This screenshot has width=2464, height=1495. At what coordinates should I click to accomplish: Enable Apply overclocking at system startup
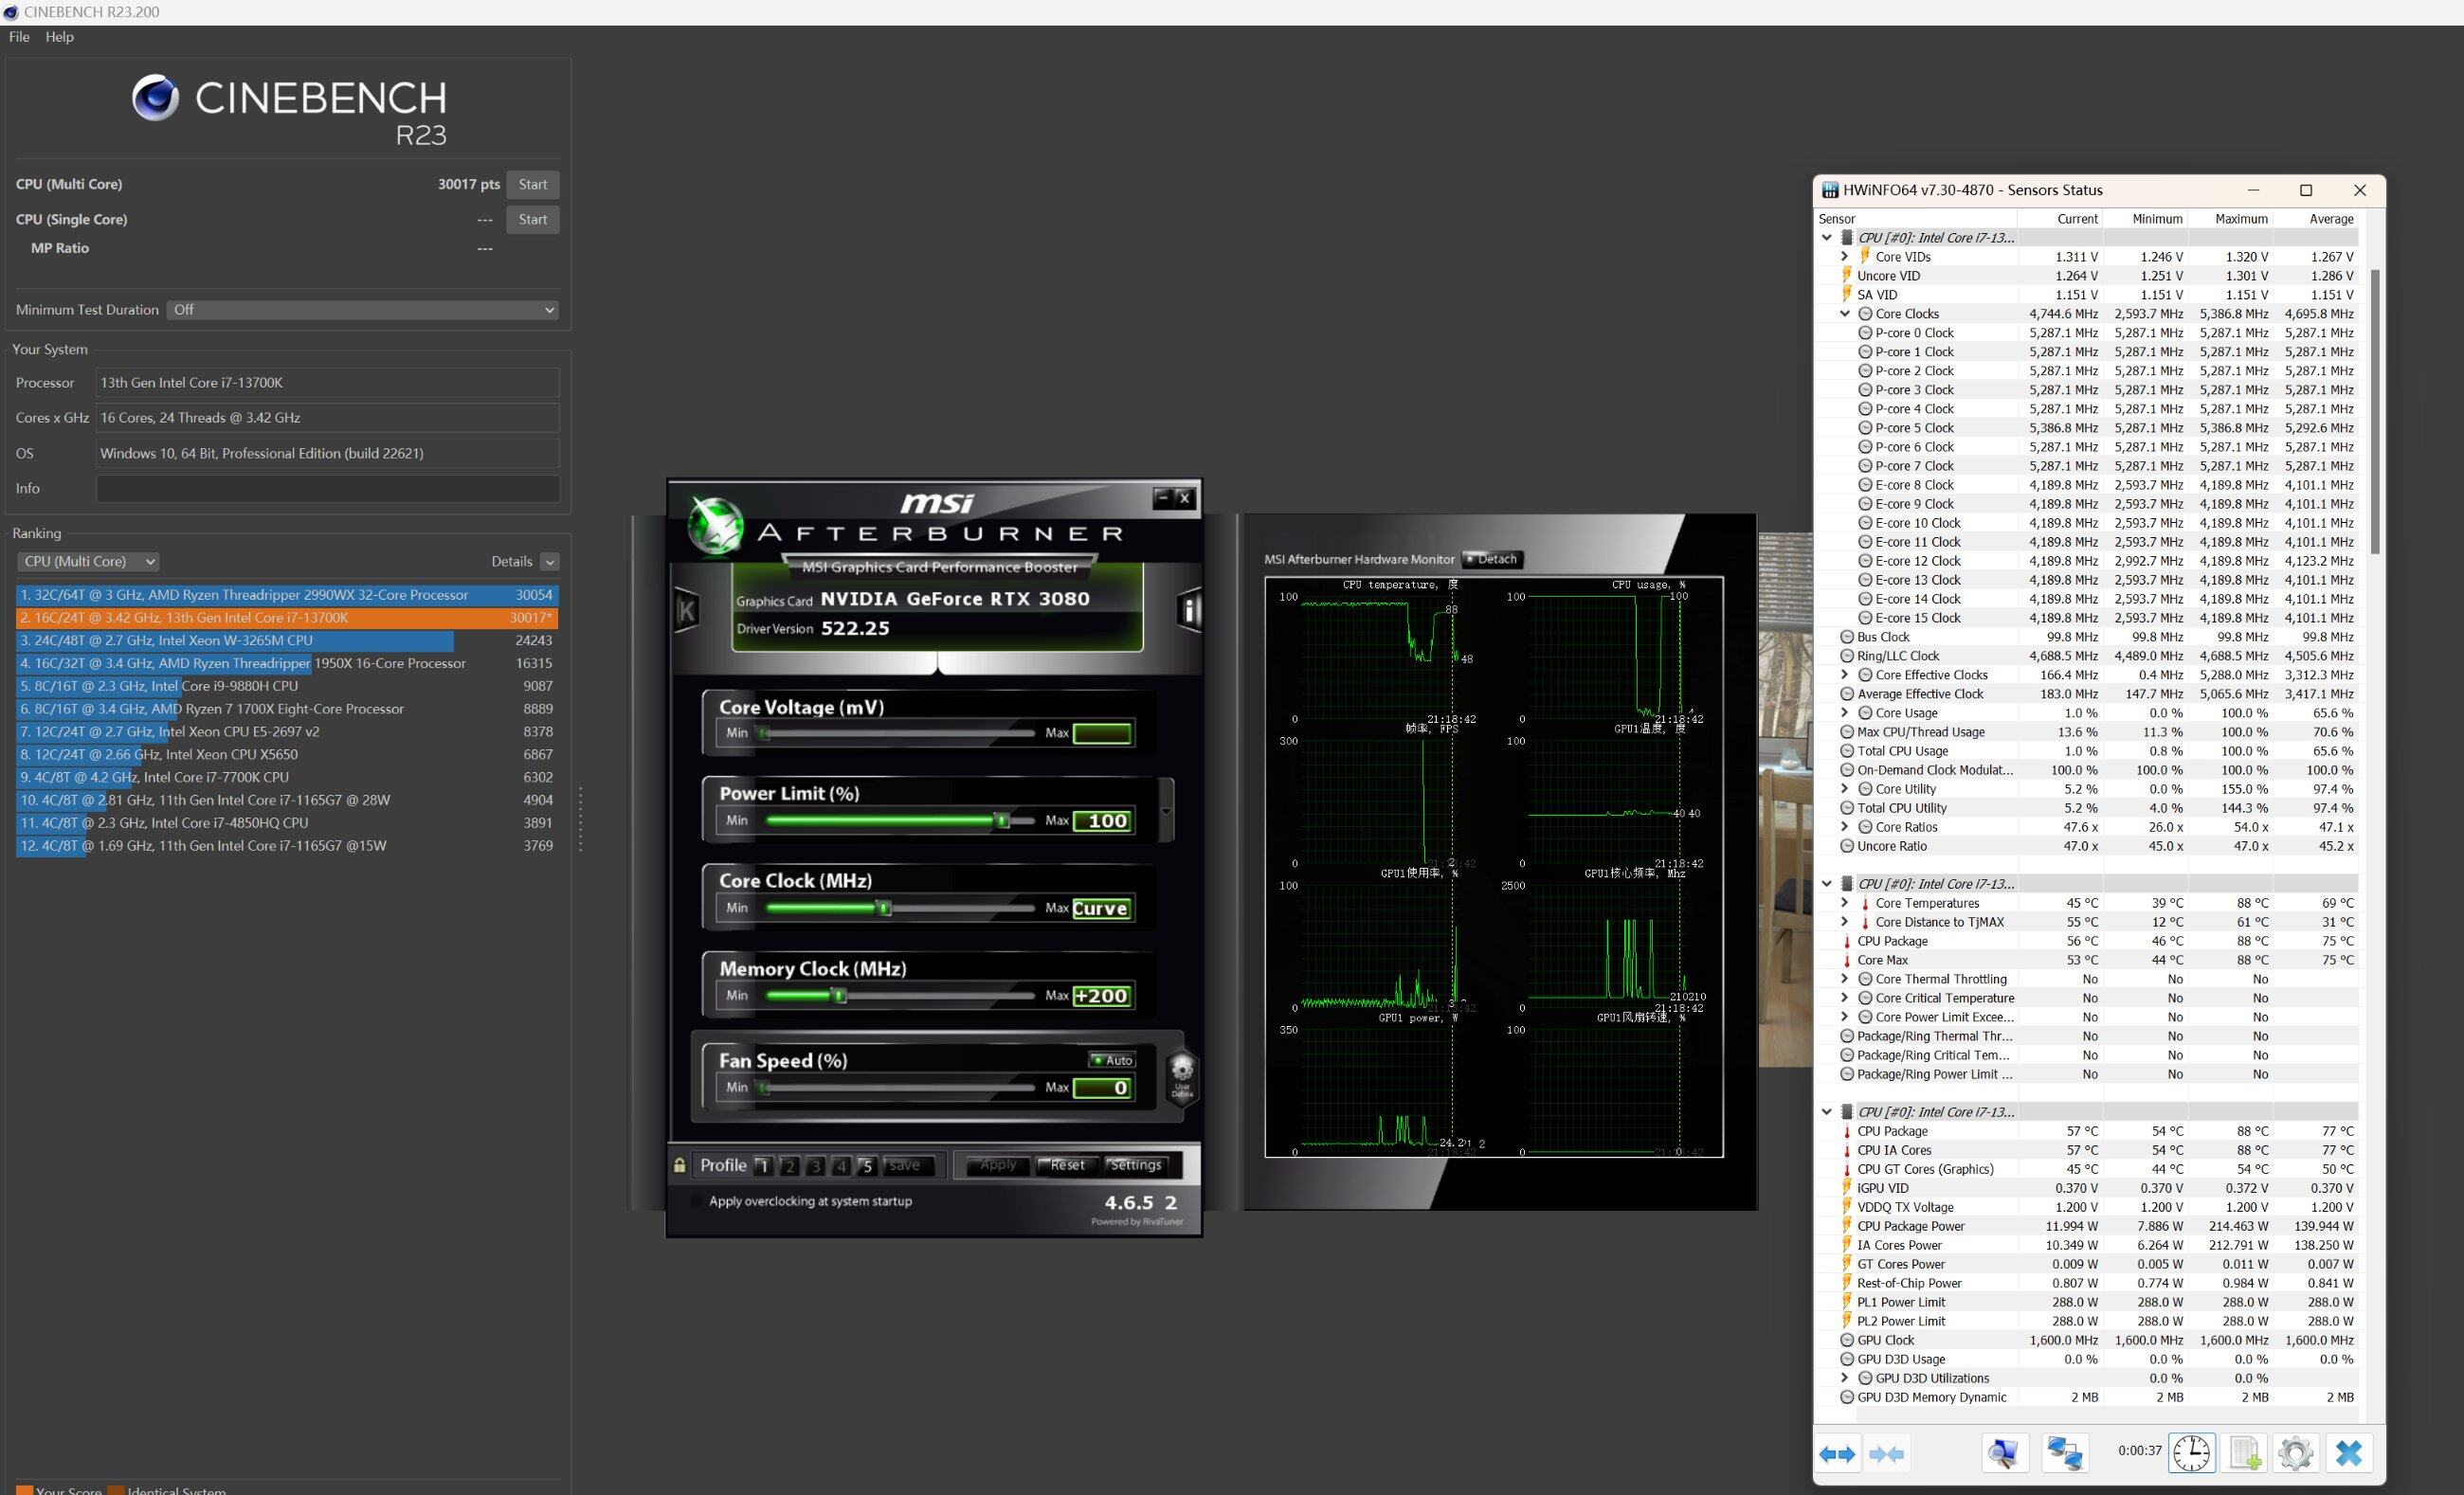[697, 1201]
